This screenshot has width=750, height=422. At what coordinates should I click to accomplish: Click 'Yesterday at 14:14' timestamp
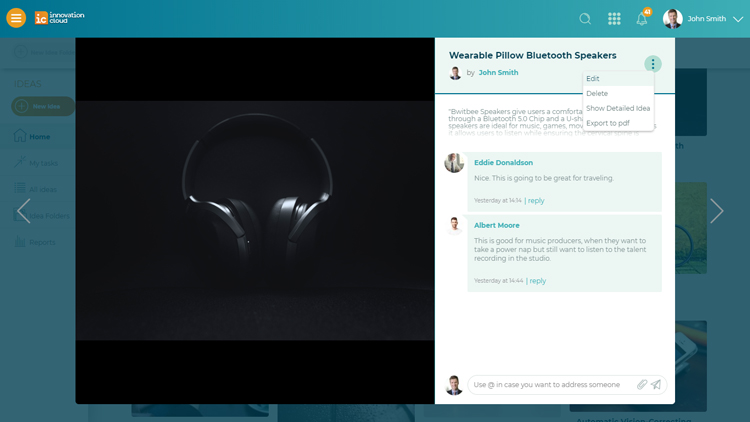(x=497, y=200)
